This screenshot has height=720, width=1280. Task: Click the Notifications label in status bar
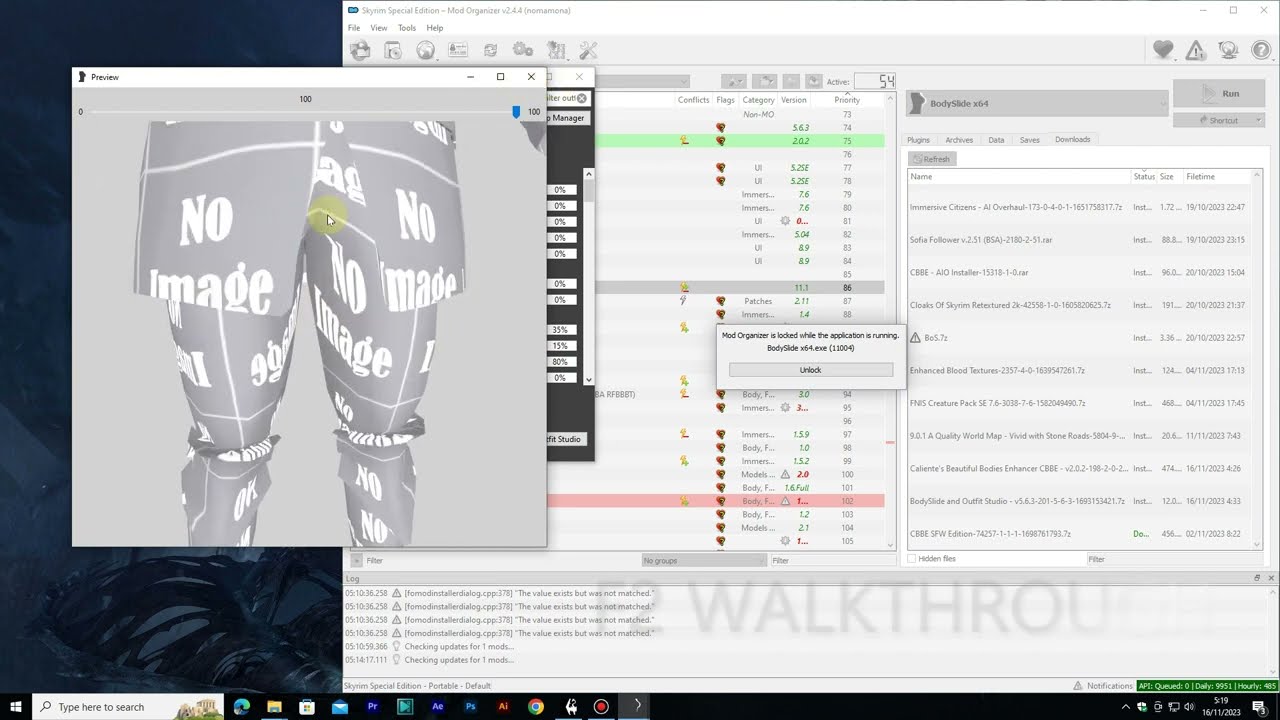coord(1109,686)
